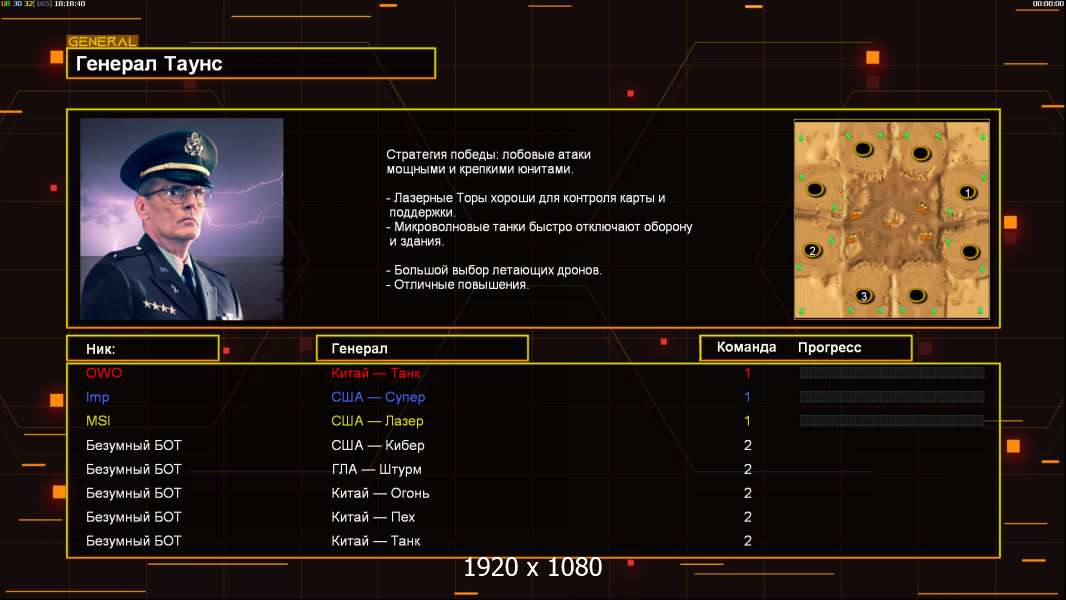Click the blue Imp player name
This screenshot has height=600, width=1066.
97,397
